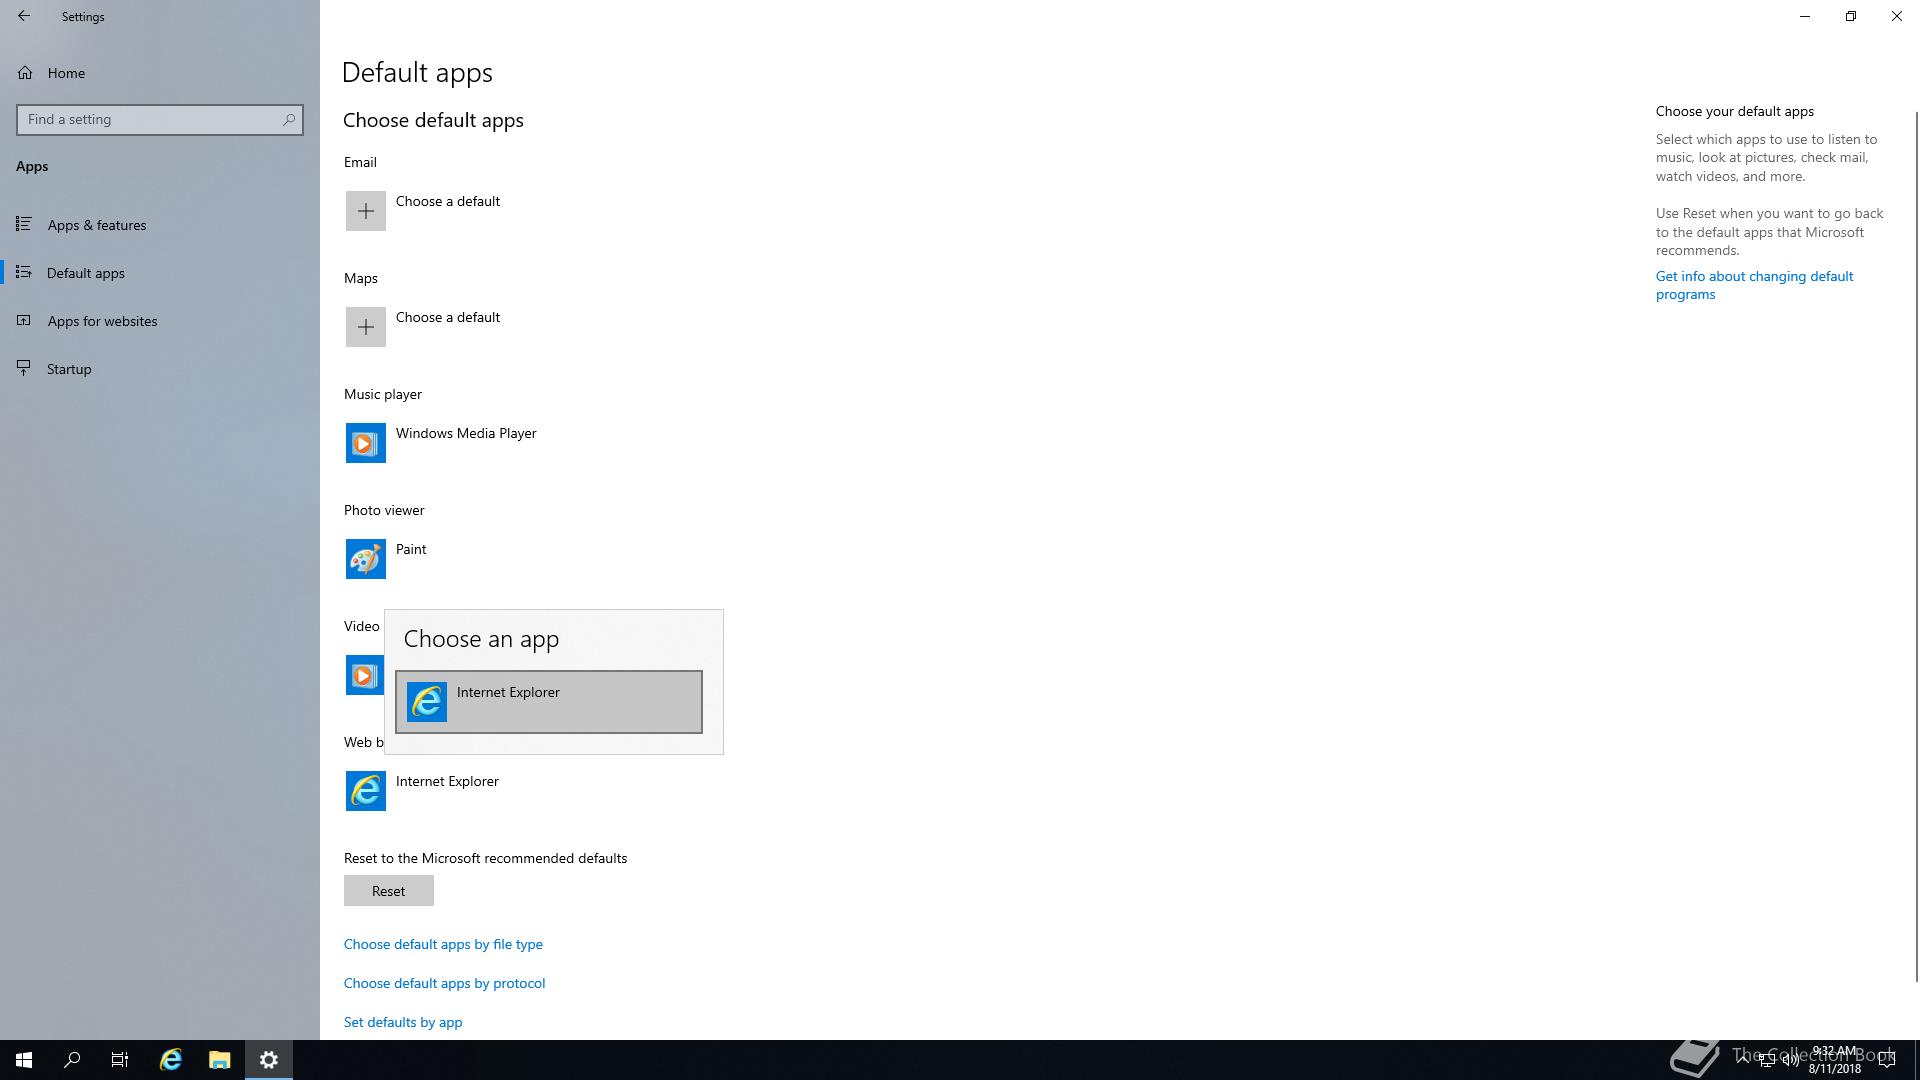Open File Explorer from the taskbar
The image size is (1920, 1080).
click(x=220, y=1060)
